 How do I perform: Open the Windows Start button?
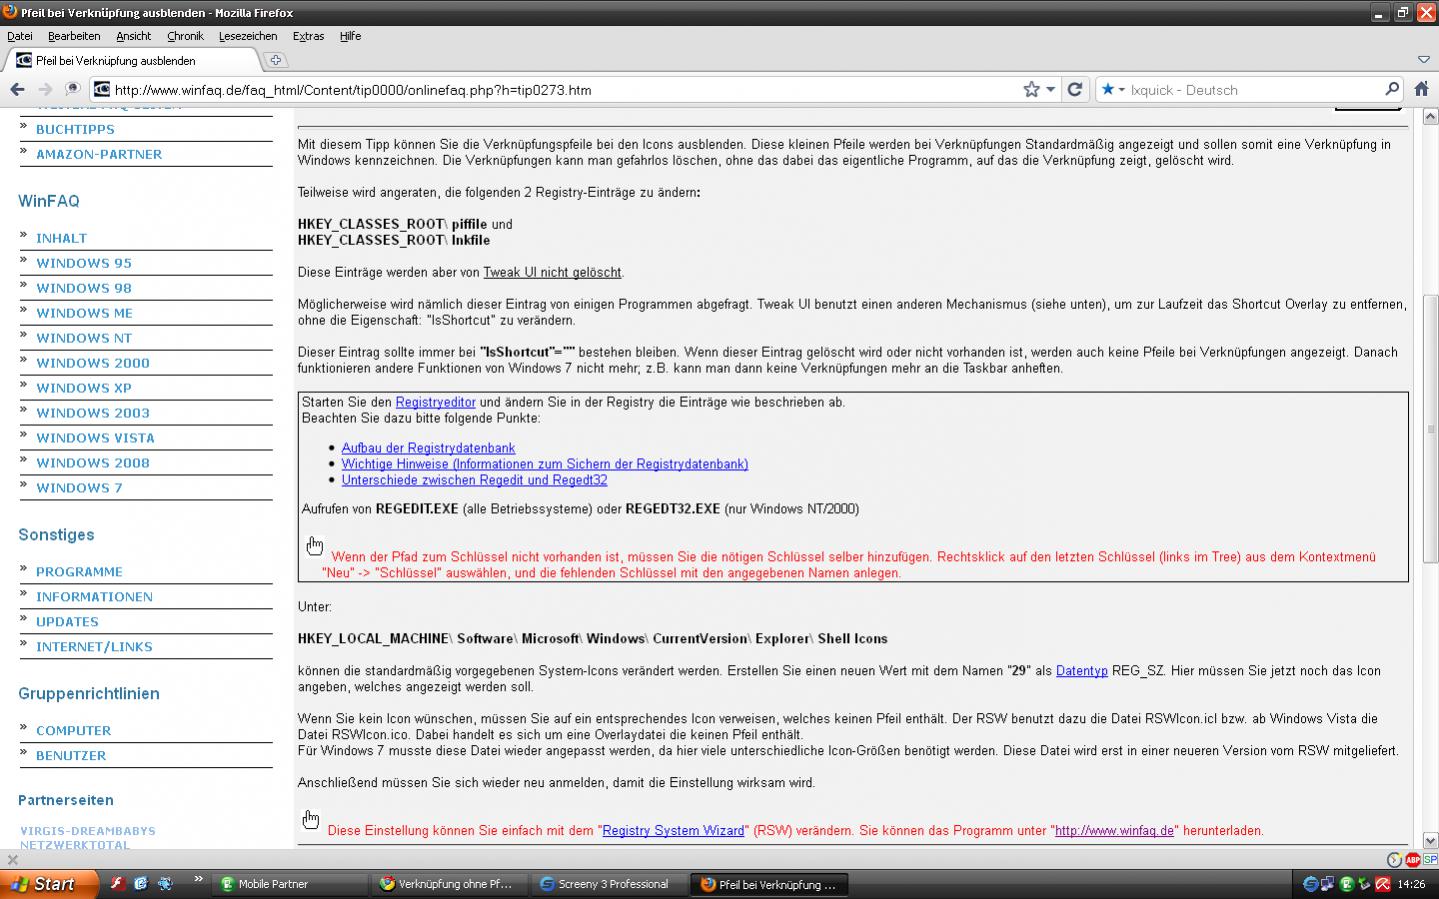(x=50, y=884)
